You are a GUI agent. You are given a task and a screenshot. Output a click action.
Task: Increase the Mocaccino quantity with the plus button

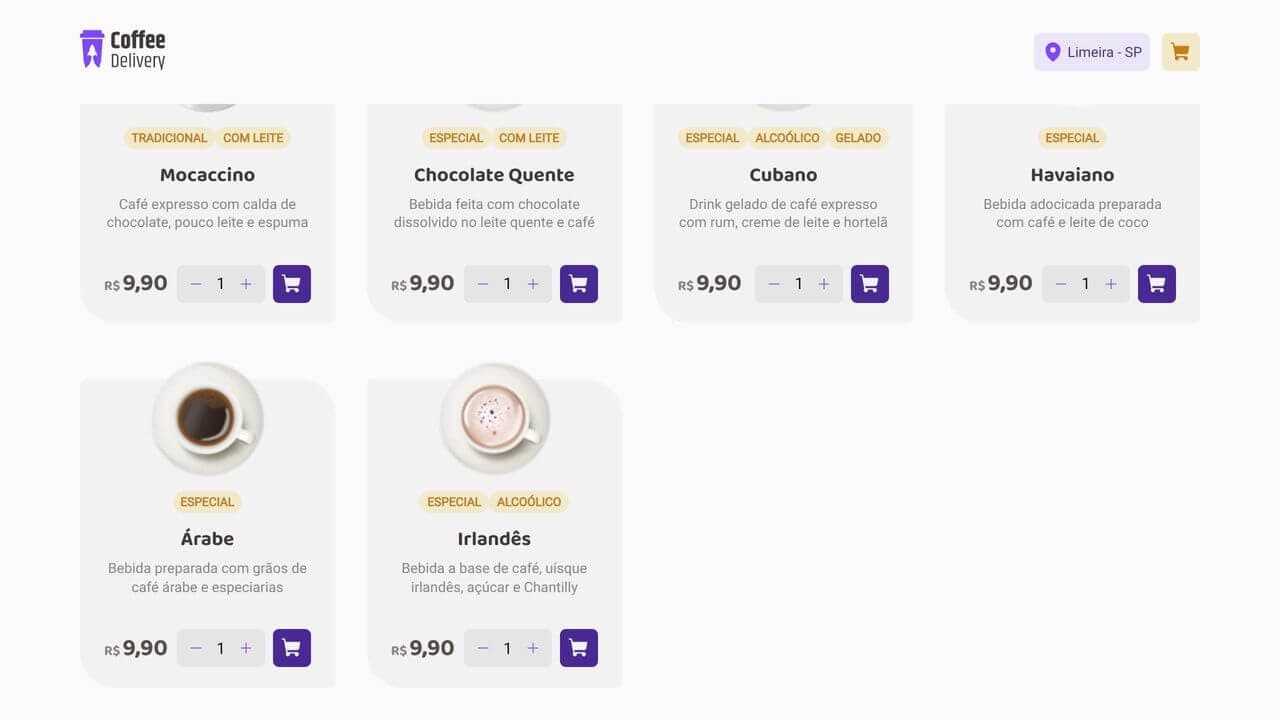point(245,283)
